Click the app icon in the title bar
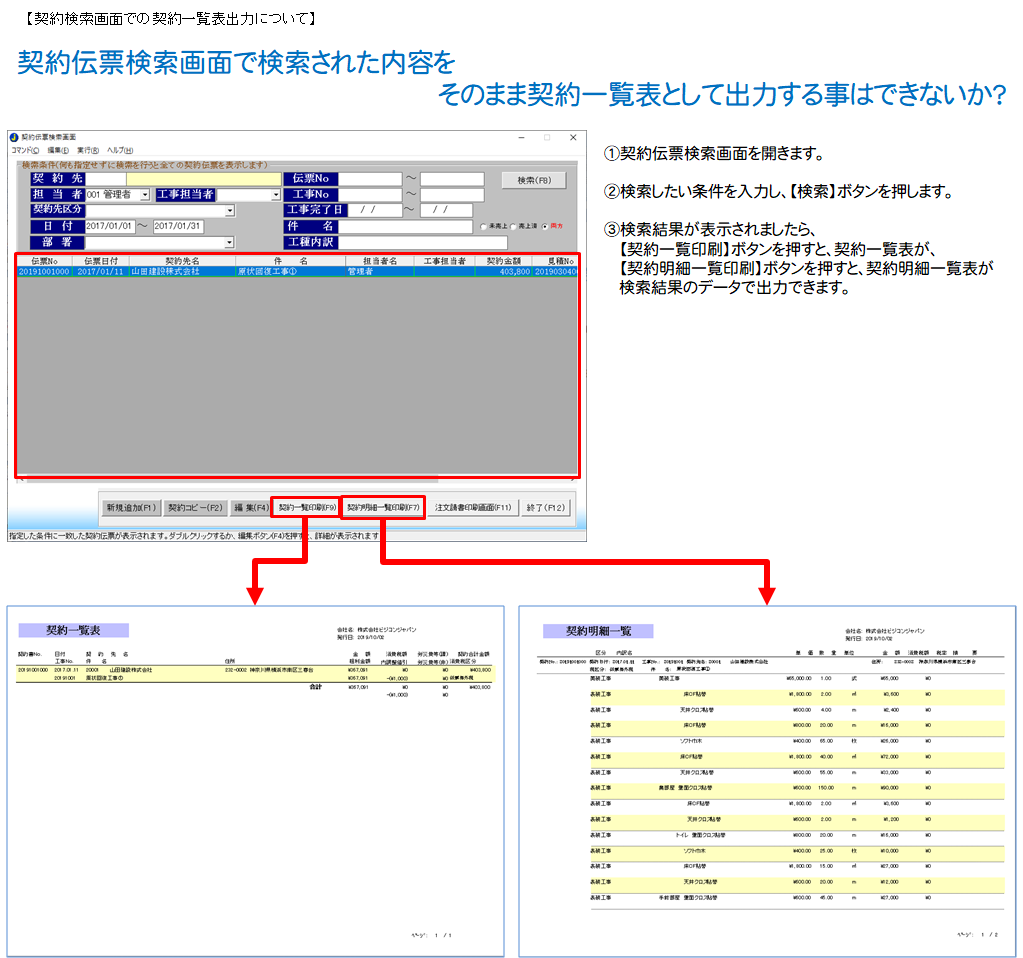The image size is (1023, 958). pos(14,137)
